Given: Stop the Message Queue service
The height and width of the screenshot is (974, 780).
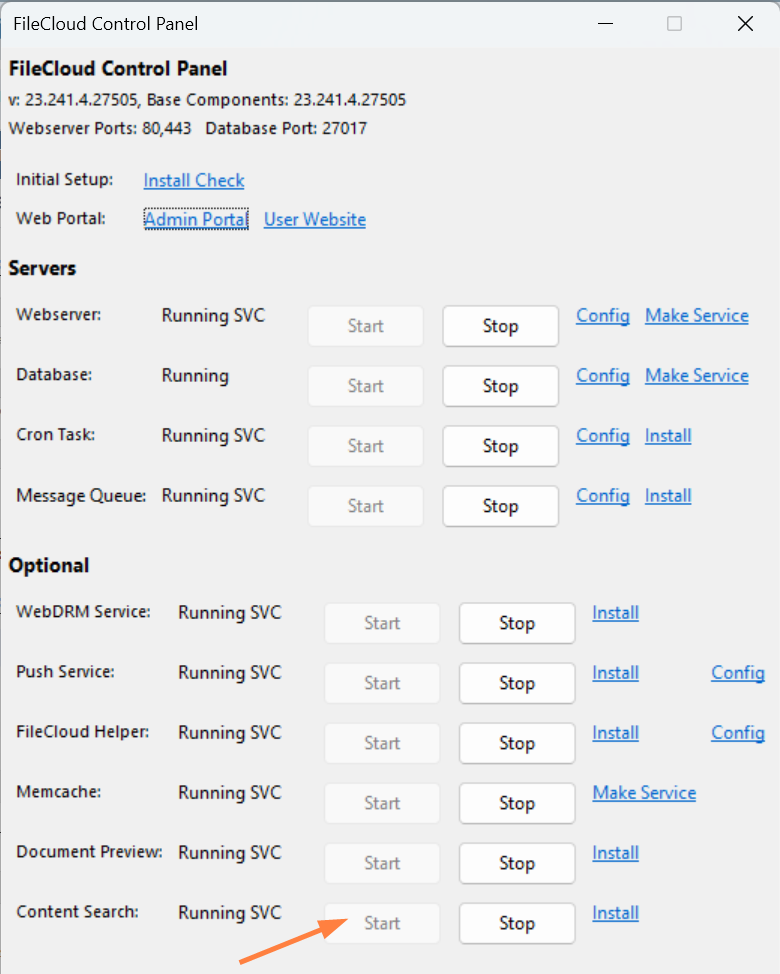Looking at the screenshot, I should (x=500, y=506).
